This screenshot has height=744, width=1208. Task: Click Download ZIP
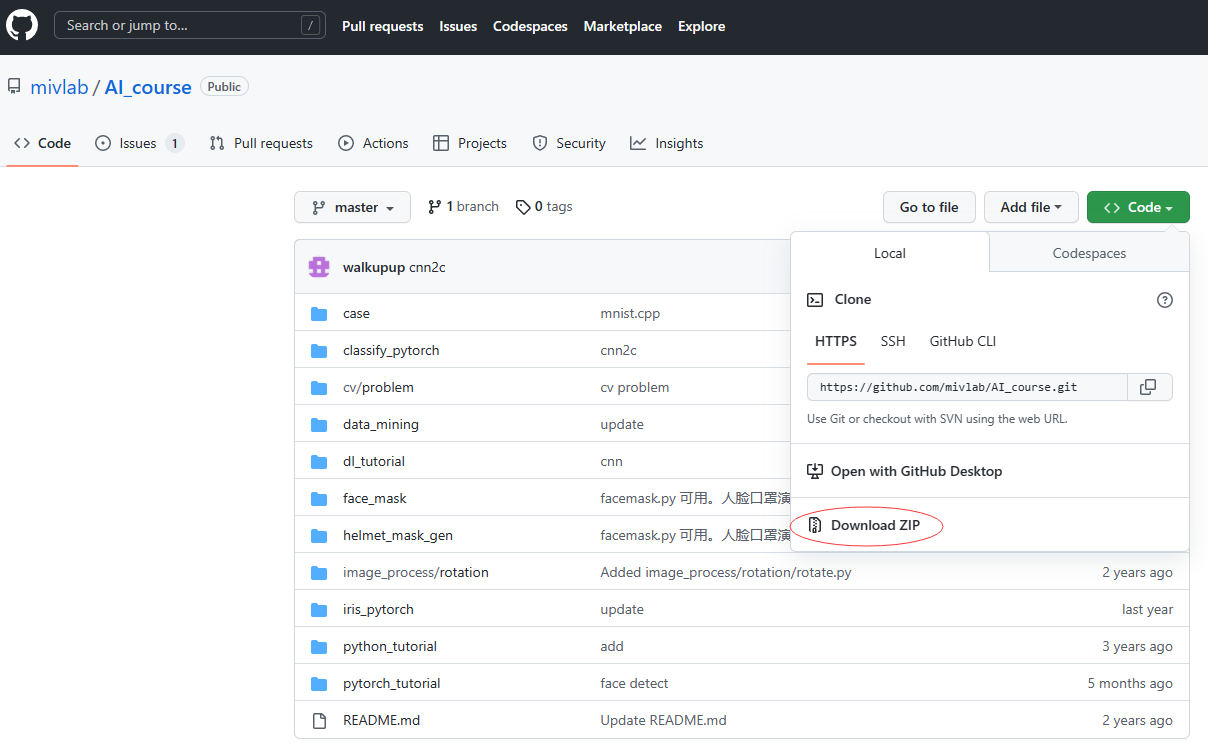coord(864,525)
